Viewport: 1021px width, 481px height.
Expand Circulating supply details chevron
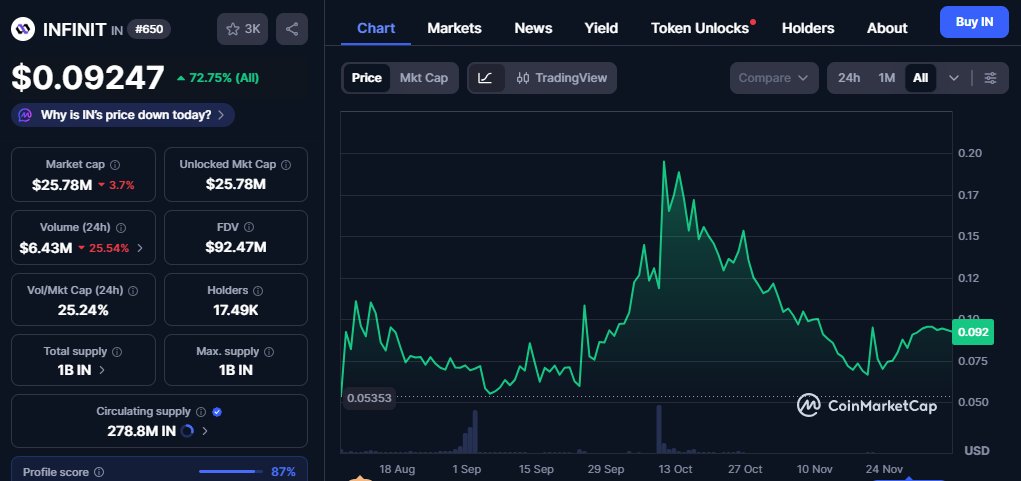pos(205,431)
